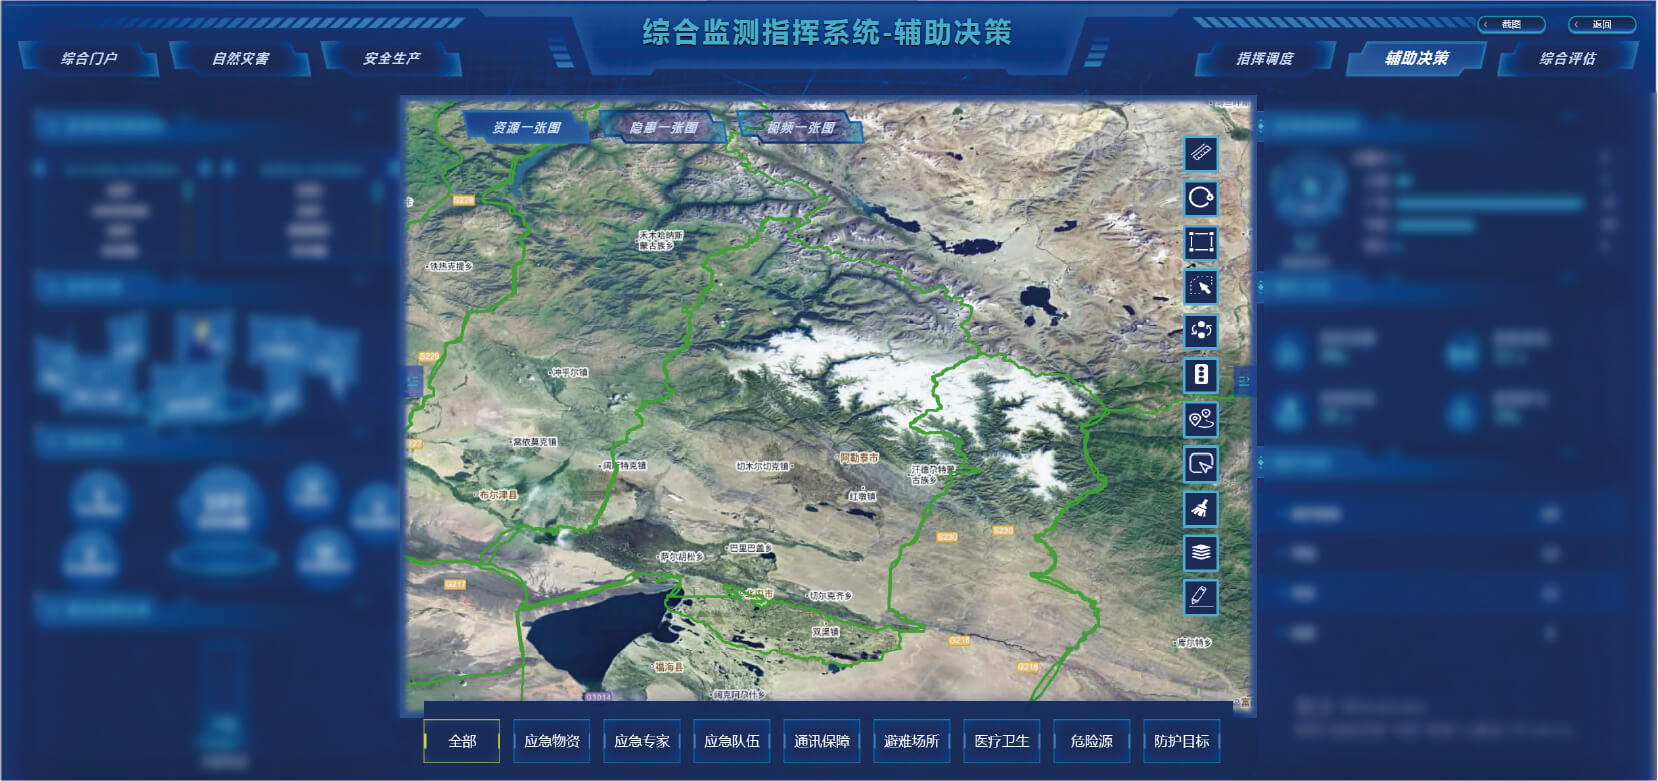
Task: Click the 返回 back button
Action: [x=1601, y=24]
